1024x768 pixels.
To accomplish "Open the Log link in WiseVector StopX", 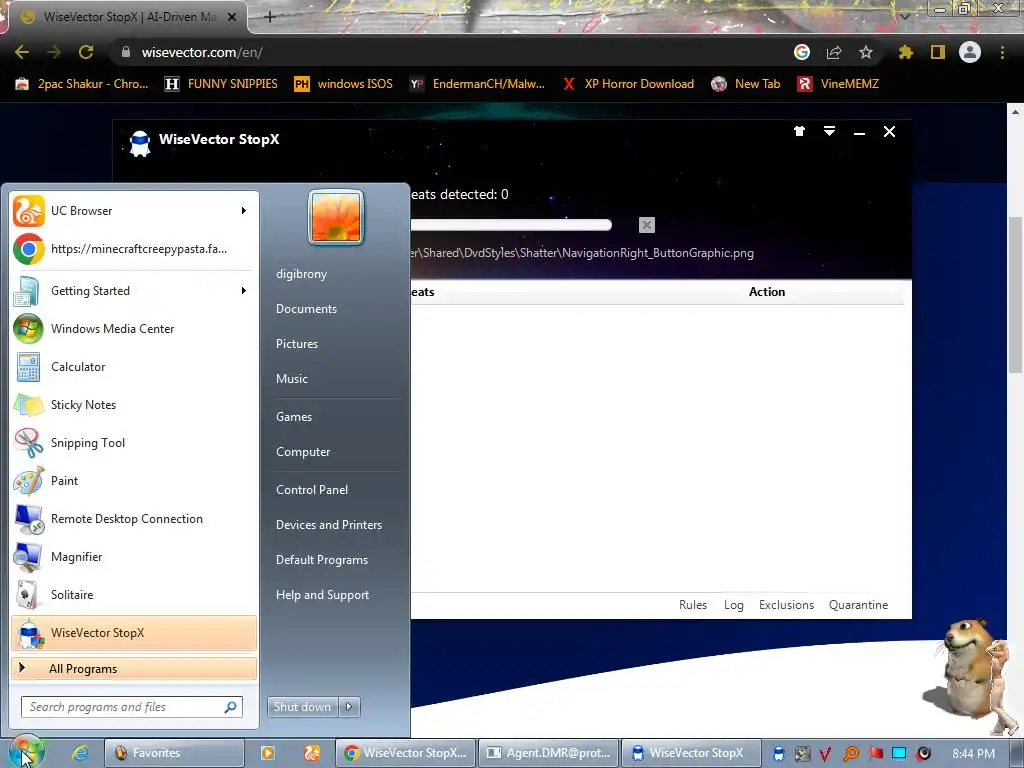I will pos(733,605).
